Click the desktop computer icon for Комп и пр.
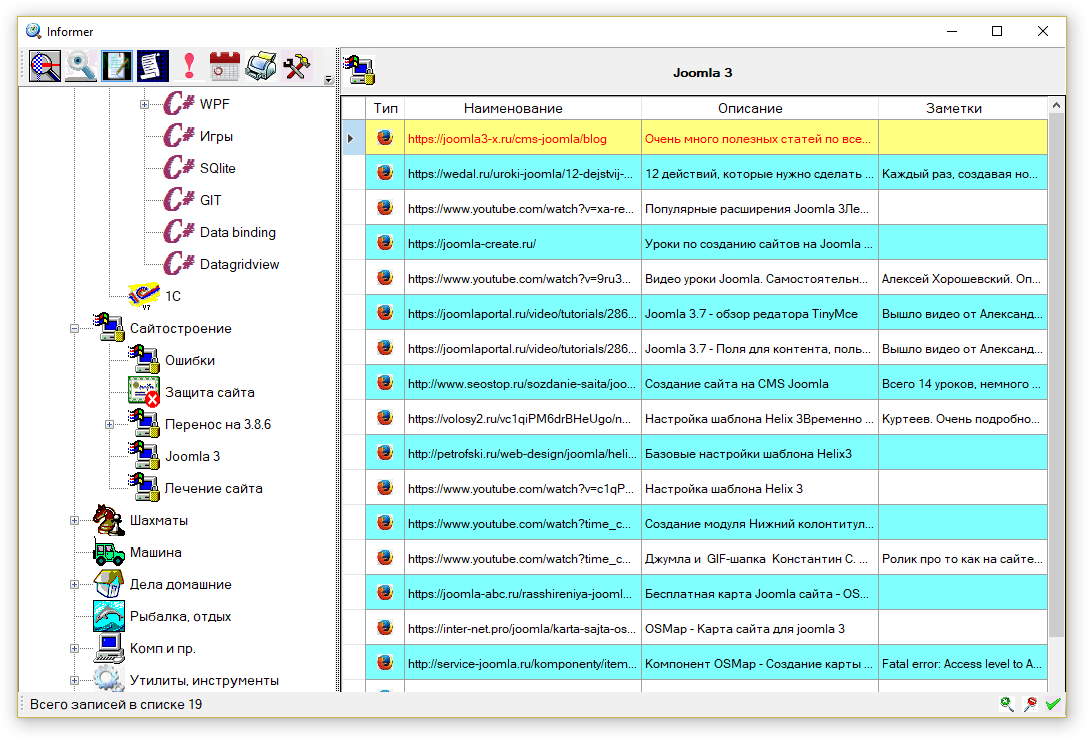This screenshot has height=740, width=1088. (x=109, y=648)
